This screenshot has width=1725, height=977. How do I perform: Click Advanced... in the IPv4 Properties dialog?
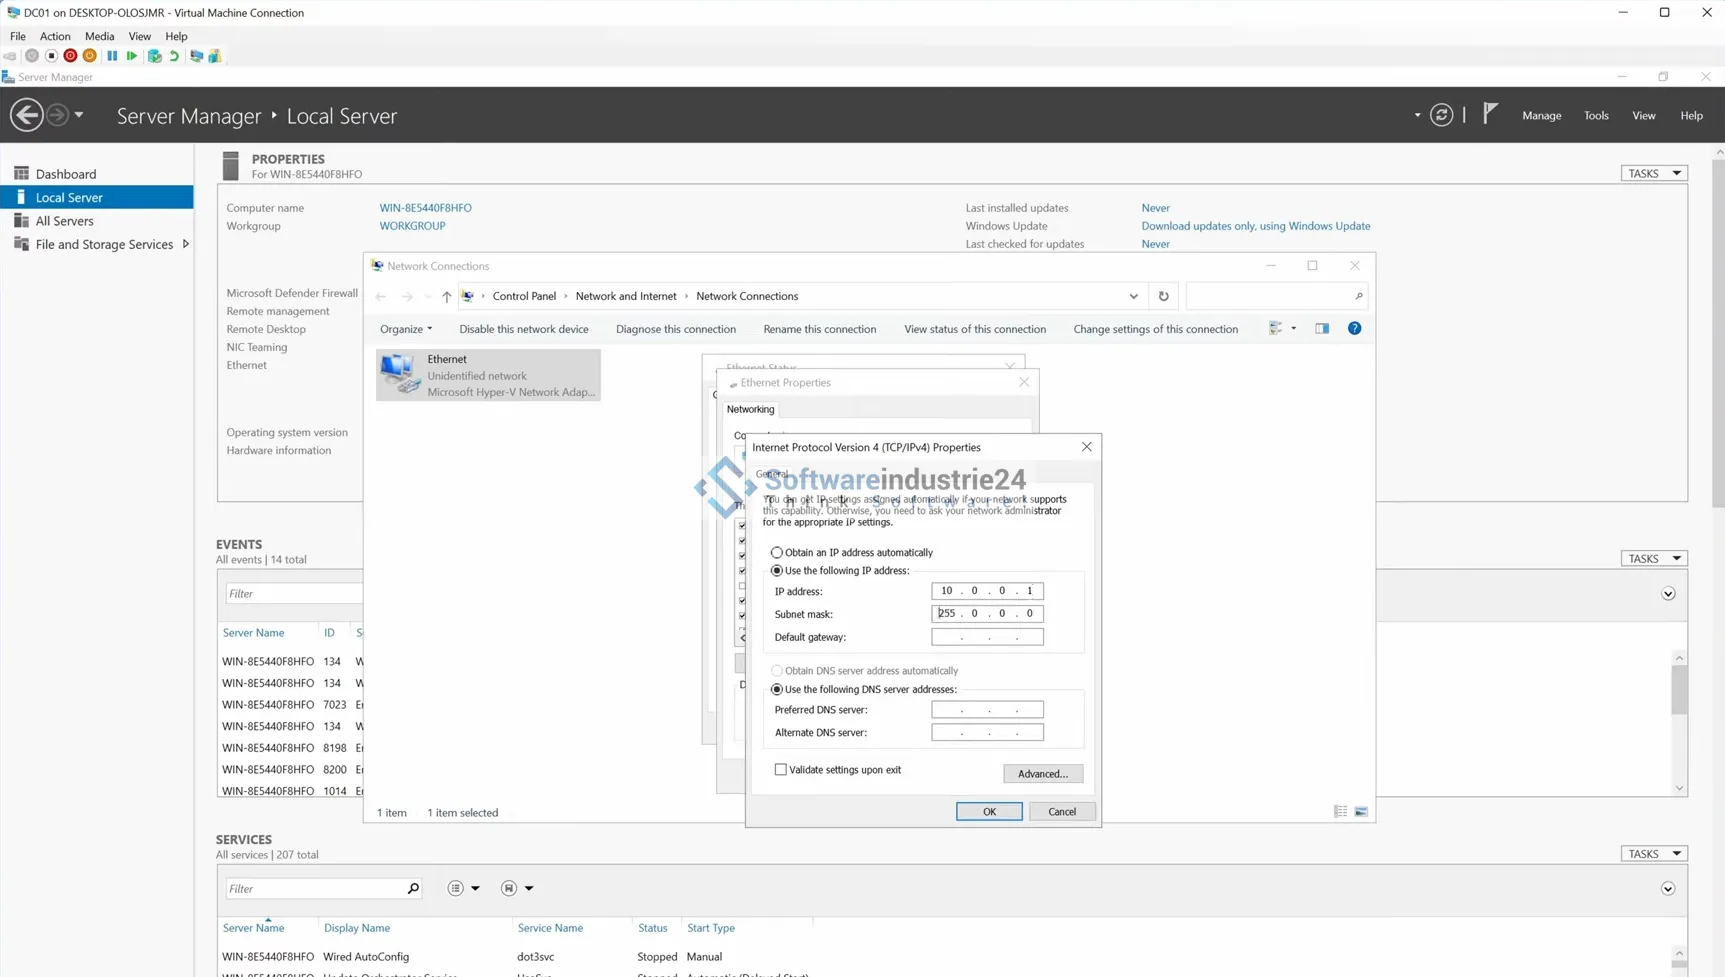pos(1042,774)
